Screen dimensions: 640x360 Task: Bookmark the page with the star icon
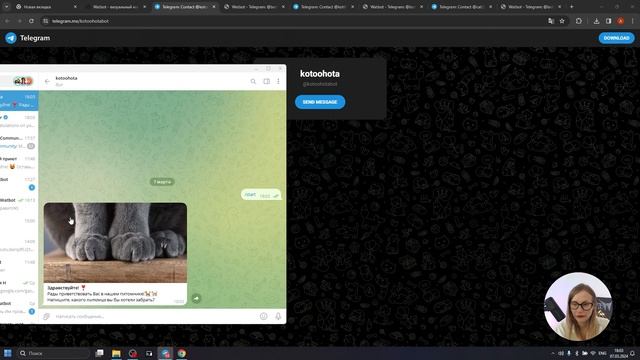562,21
